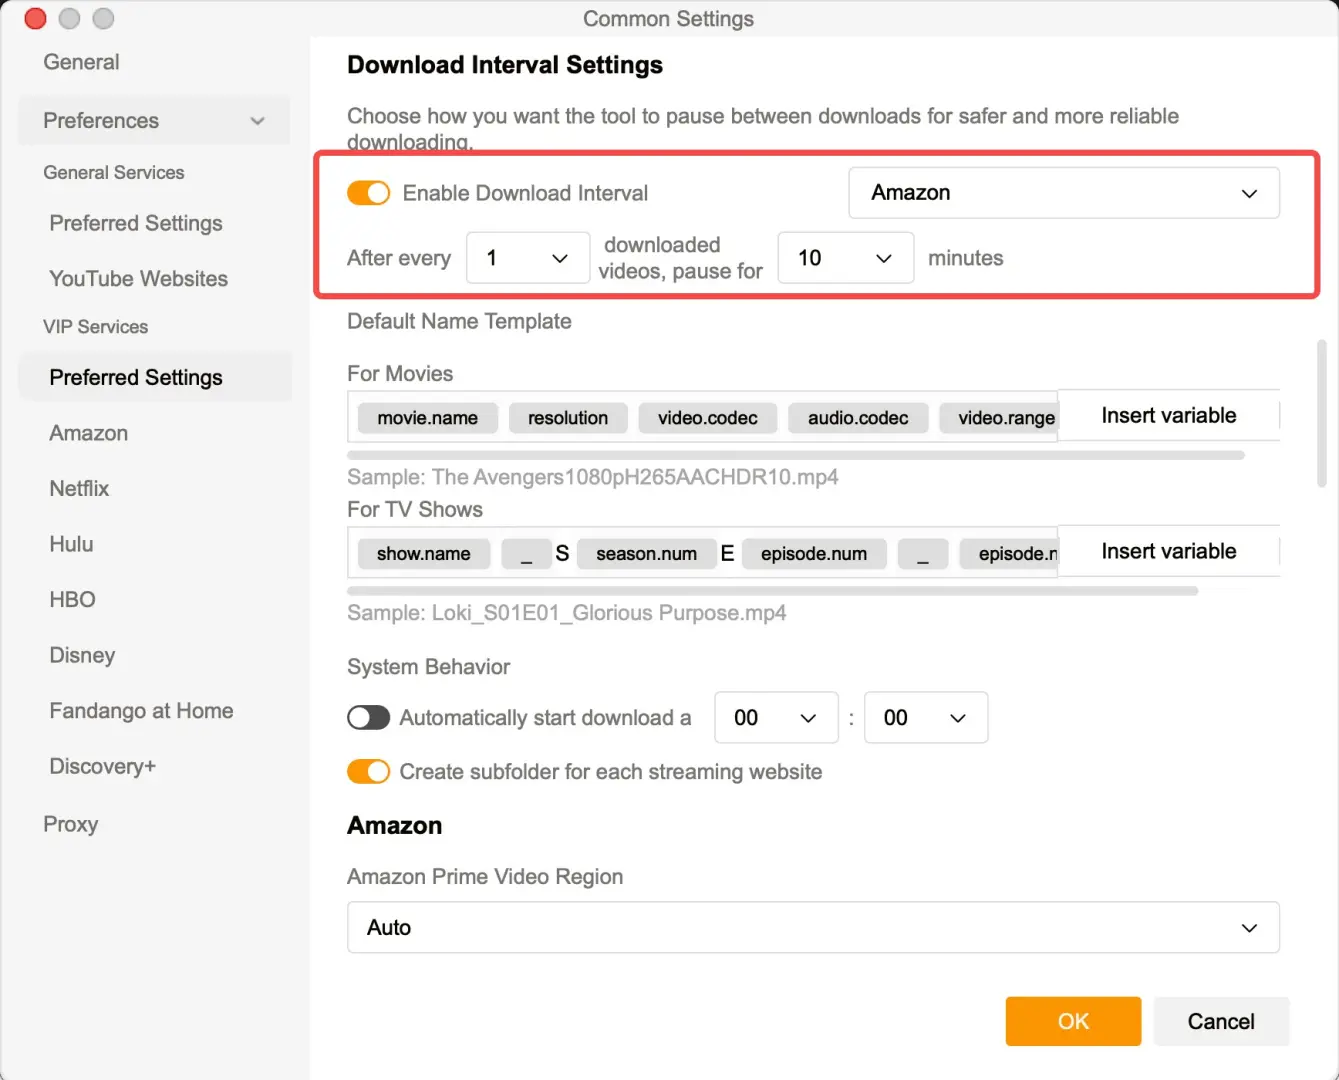
Task: Click the Default Name Template label
Action: pyautogui.click(x=459, y=321)
